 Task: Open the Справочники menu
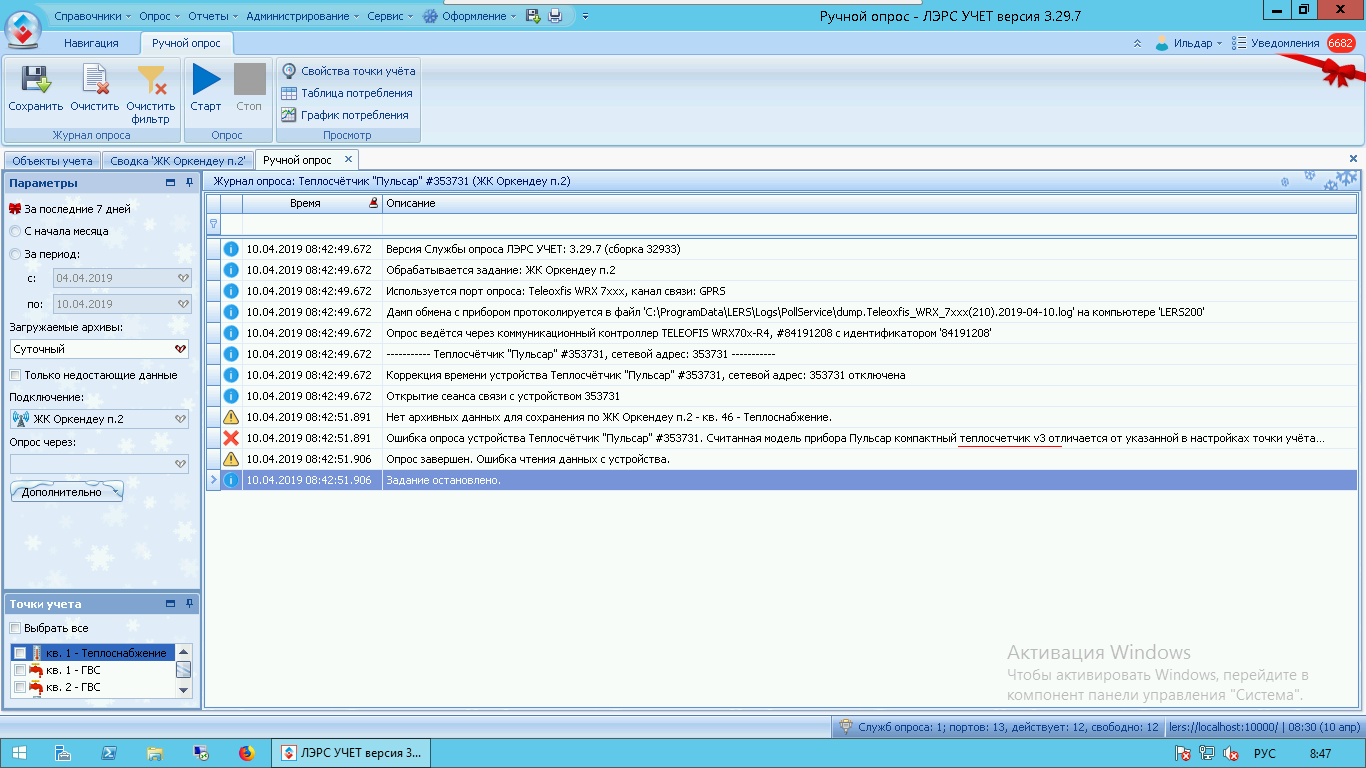(91, 16)
